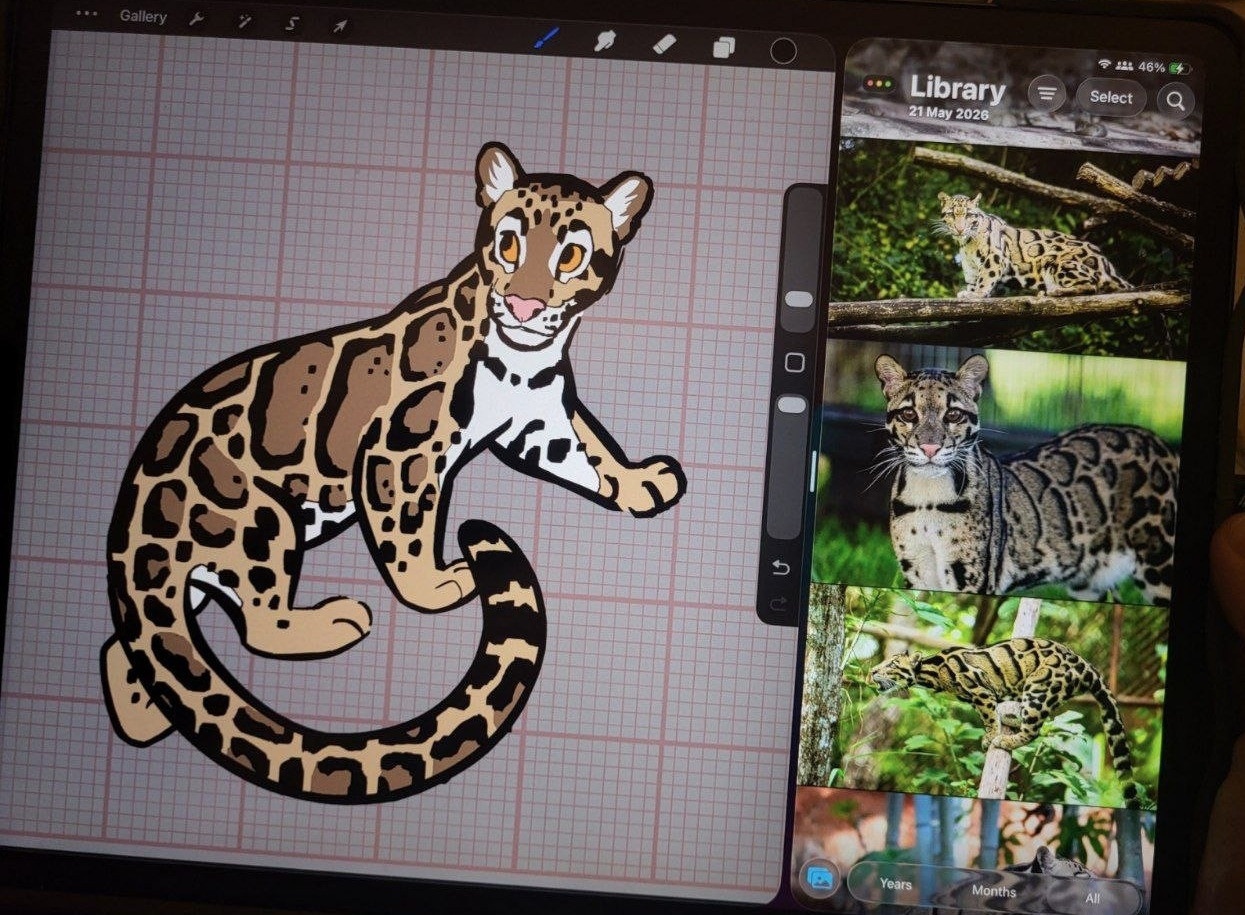Switch to Months view in Photos
Image resolution: width=1245 pixels, height=915 pixels.
(993, 890)
